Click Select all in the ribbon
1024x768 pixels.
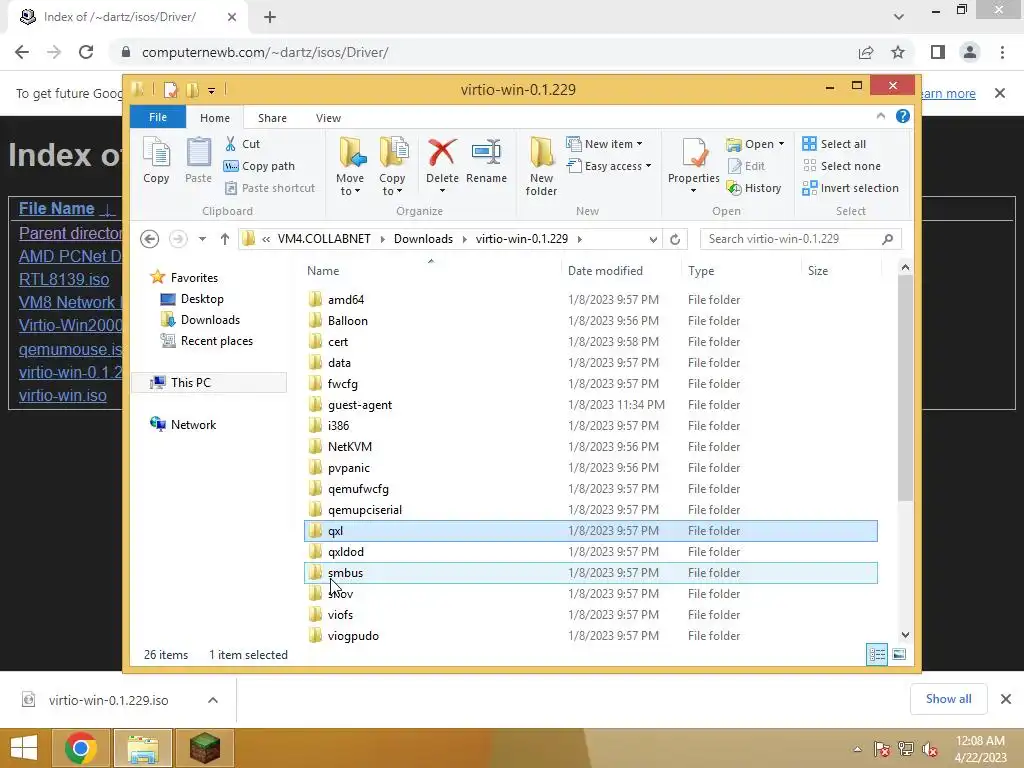point(834,144)
